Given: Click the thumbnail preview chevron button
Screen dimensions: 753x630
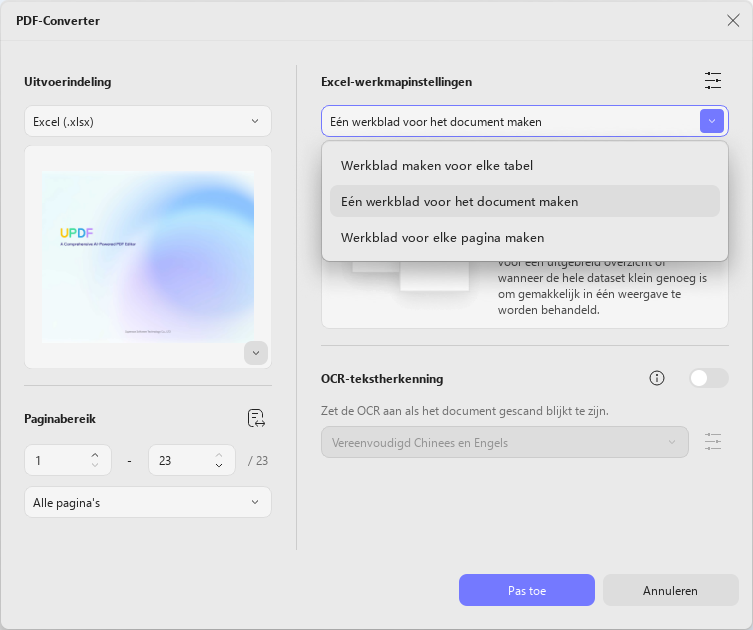Looking at the screenshot, I should pos(256,353).
